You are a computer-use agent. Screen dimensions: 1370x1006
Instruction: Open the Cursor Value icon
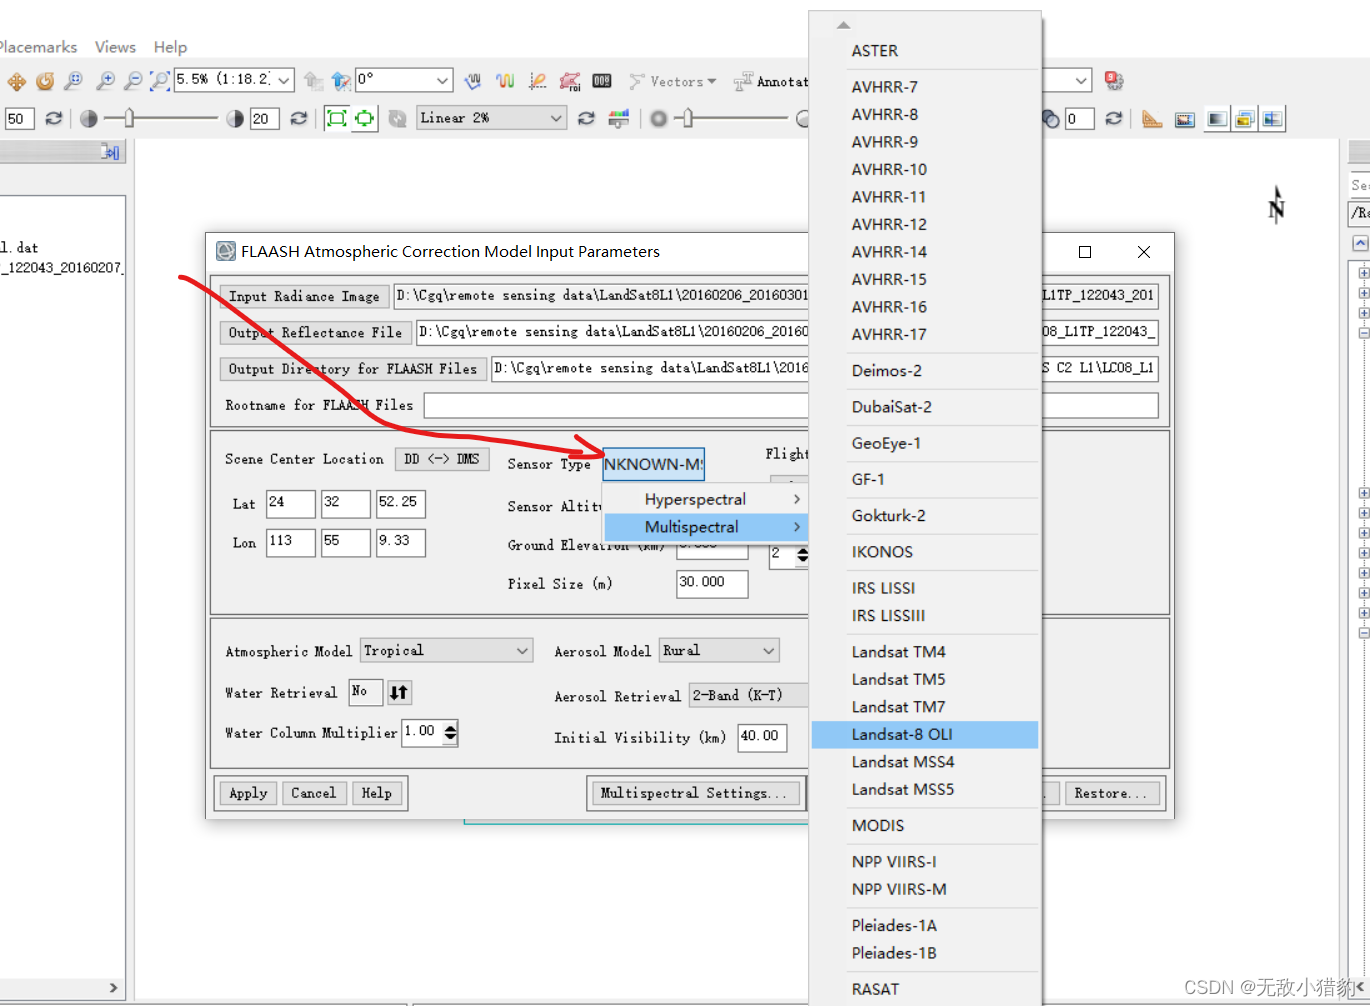[x=602, y=81]
